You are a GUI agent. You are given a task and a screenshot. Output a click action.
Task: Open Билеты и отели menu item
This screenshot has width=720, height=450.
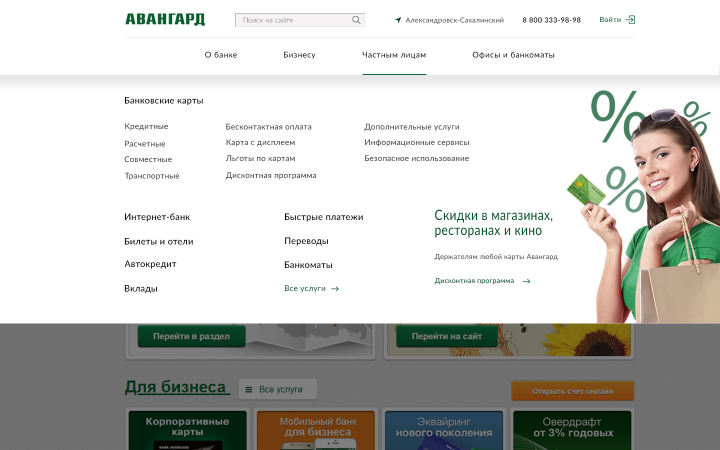tap(158, 242)
